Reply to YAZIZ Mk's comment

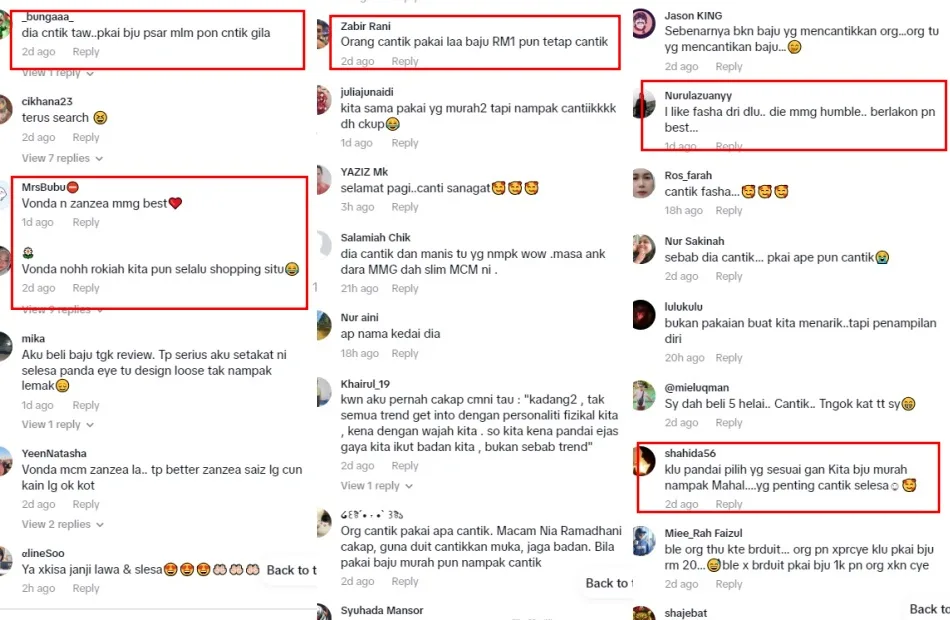405,207
